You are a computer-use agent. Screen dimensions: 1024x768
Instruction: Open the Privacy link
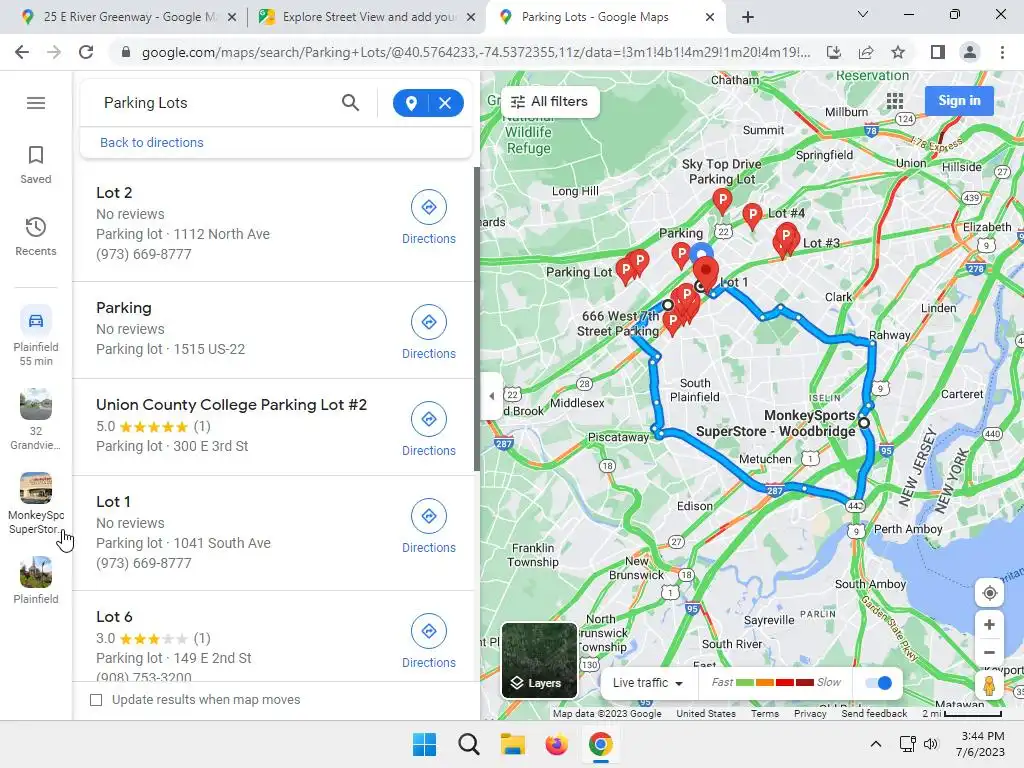(x=810, y=713)
